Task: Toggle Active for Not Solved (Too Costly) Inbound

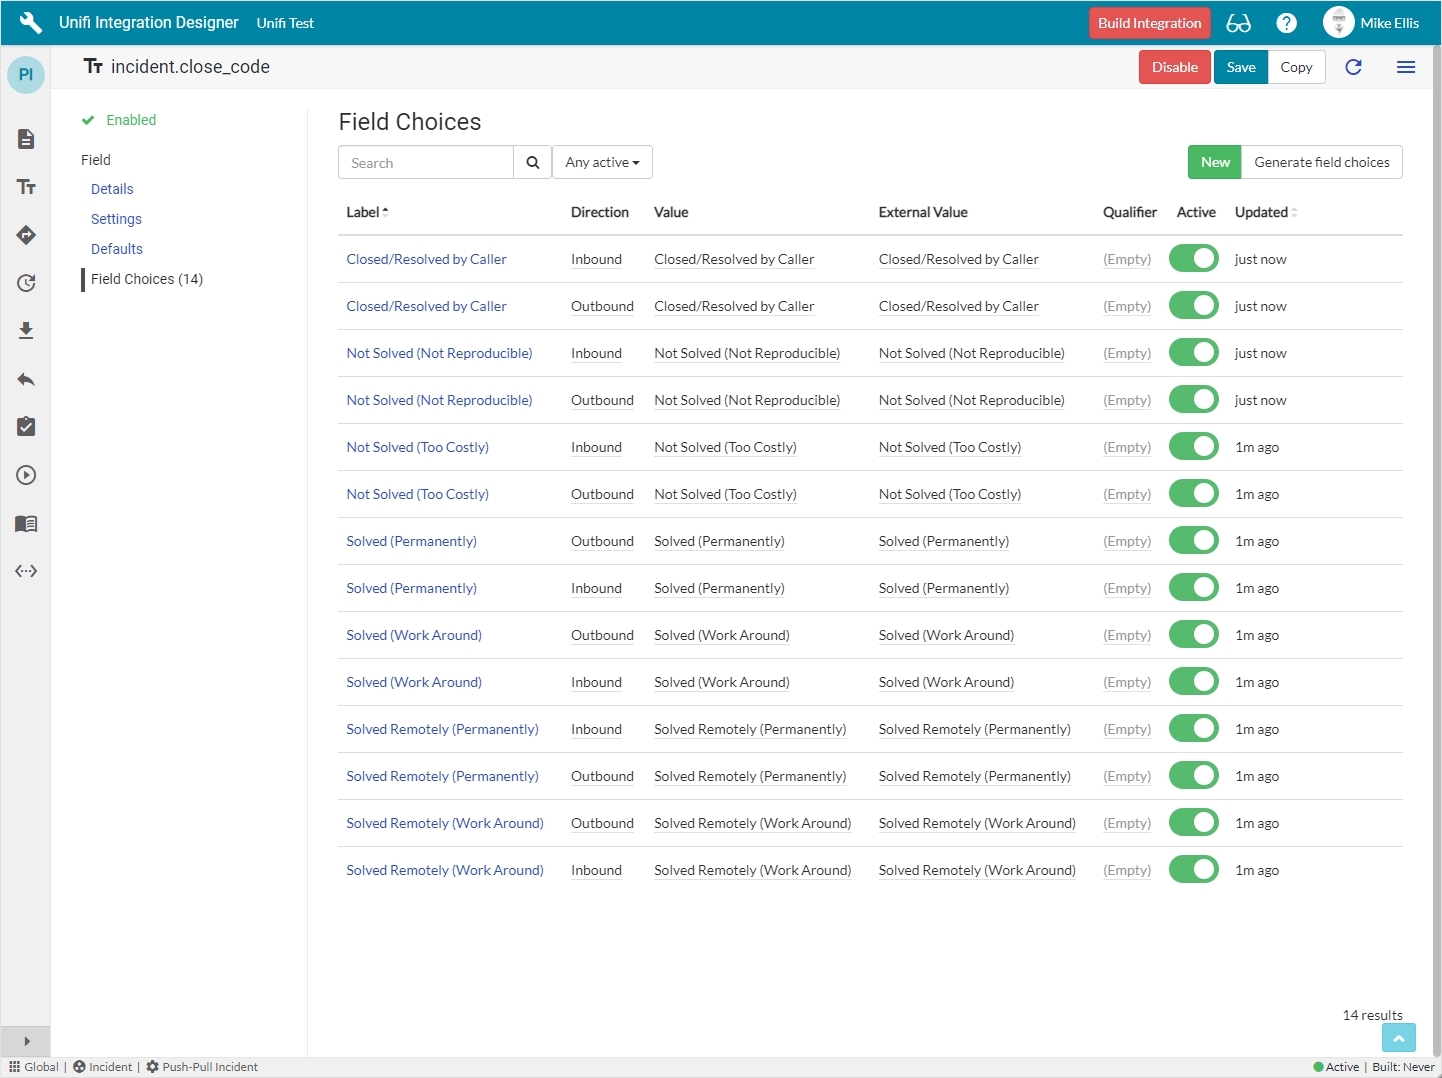Action: 1193,447
